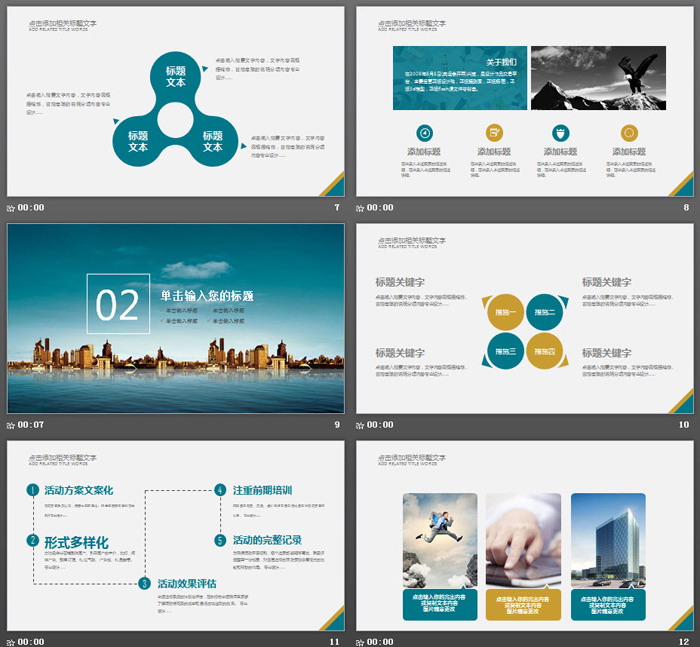Click the office building photo on slide 12
The height and width of the screenshot is (647, 700).
pyautogui.click(x=608, y=540)
